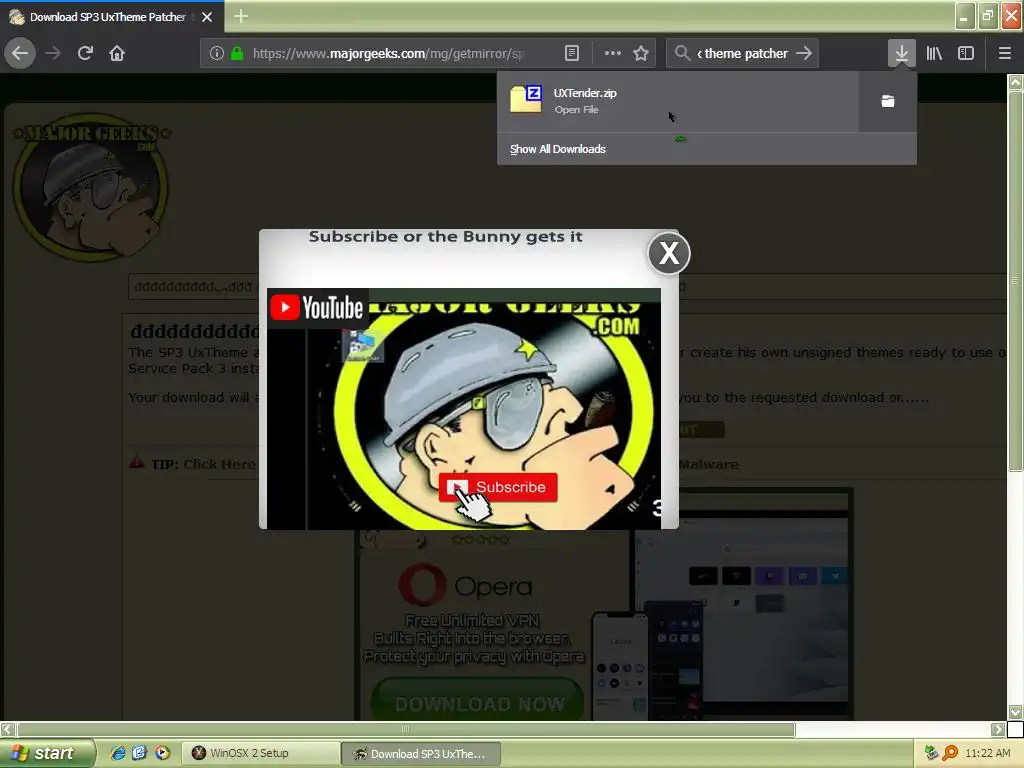Click Show All Downloads
Viewport: 1024px width, 768px height.
click(x=558, y=149)
